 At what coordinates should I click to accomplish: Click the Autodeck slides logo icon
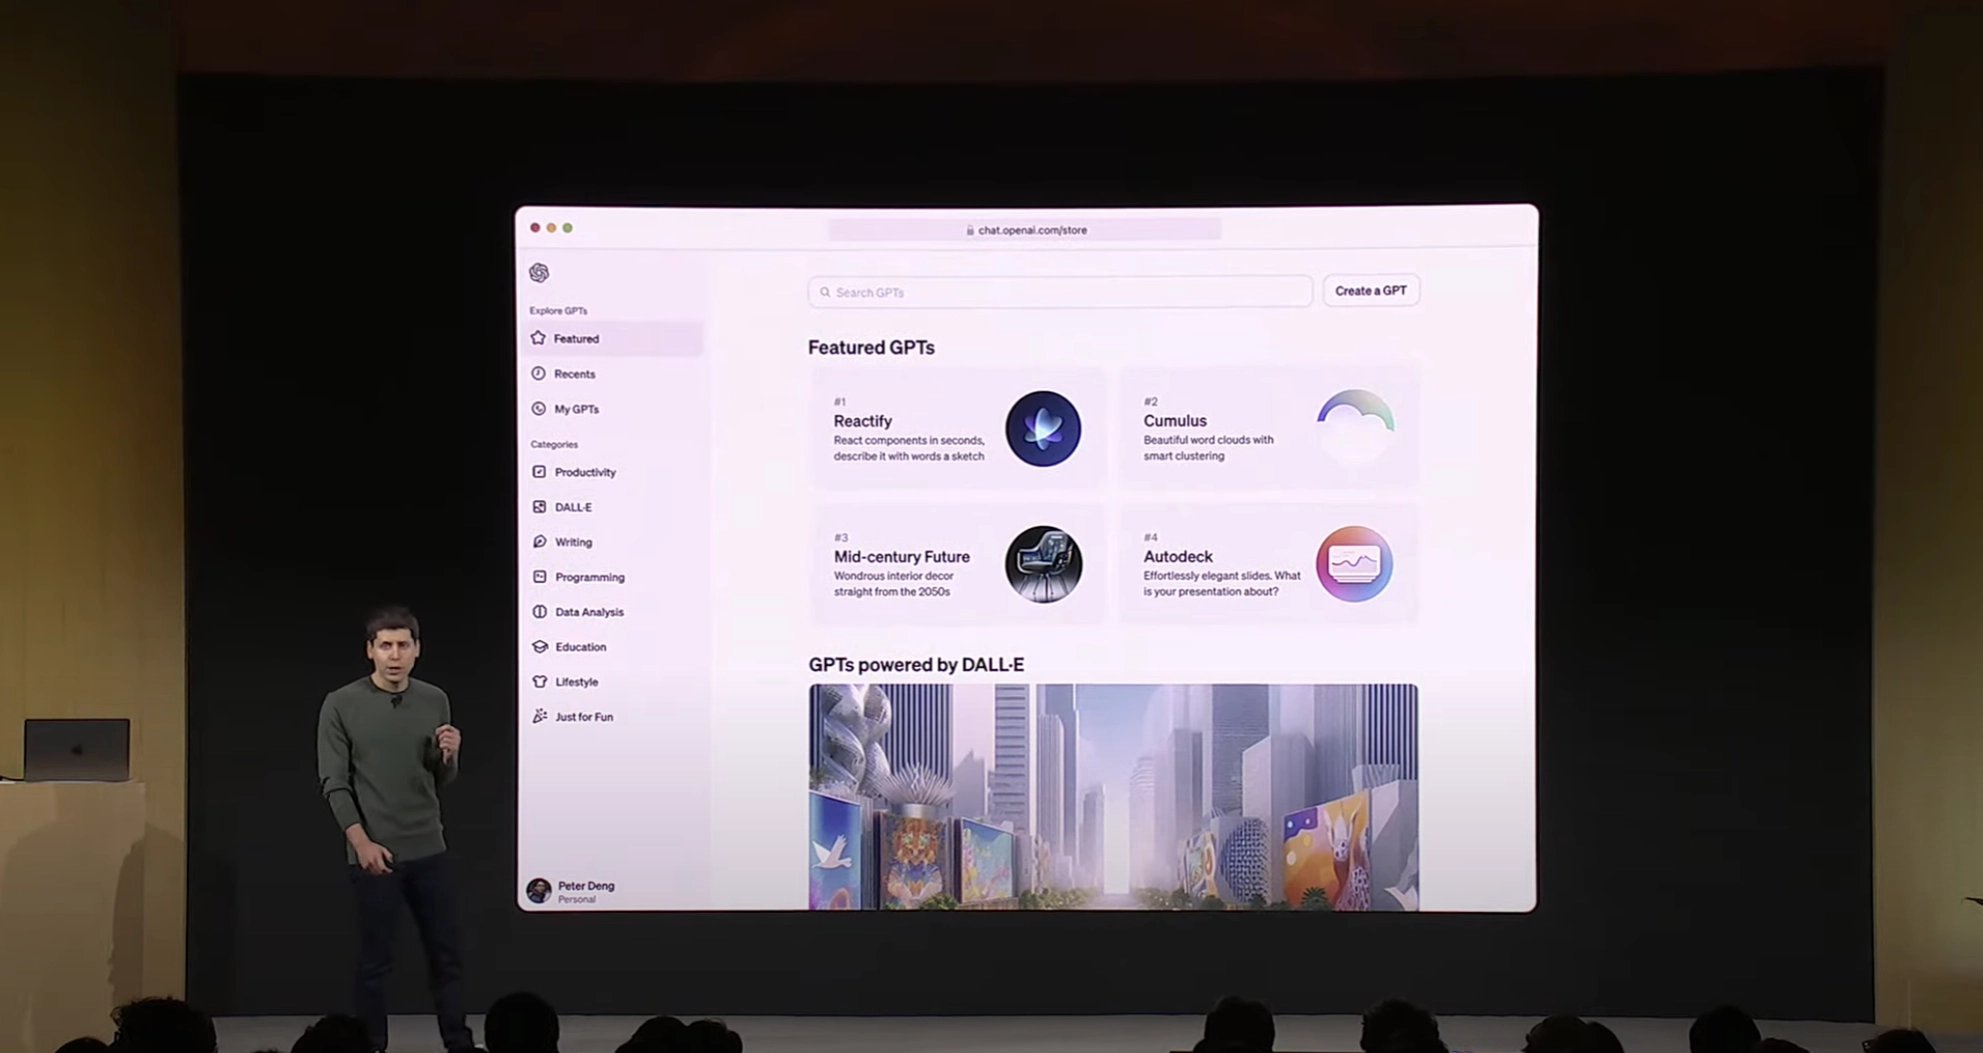pyautogui.click(x=1355, y=564)
